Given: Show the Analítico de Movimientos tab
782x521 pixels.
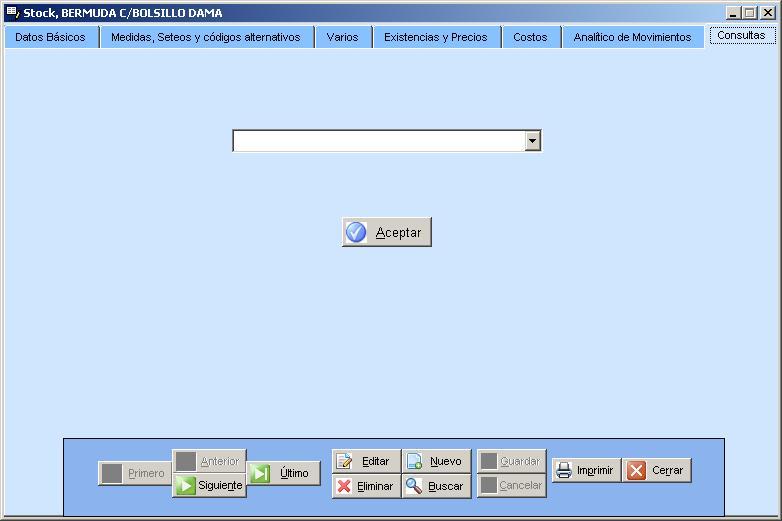Looking at the screenshot, I should 632,37.
